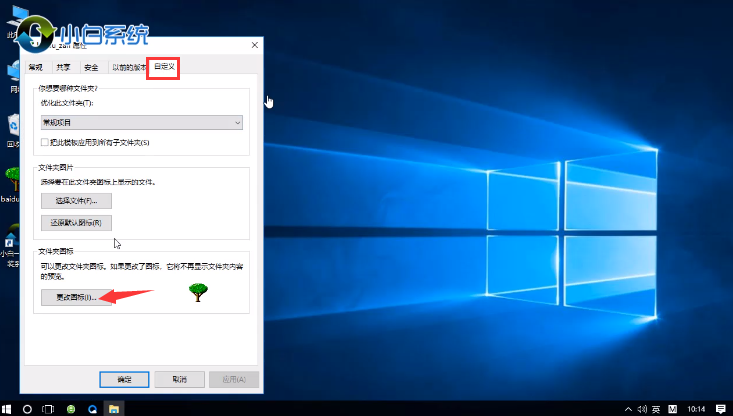Click the Windows Start button
The image size is (733, 416).
[x=7, y=408]
